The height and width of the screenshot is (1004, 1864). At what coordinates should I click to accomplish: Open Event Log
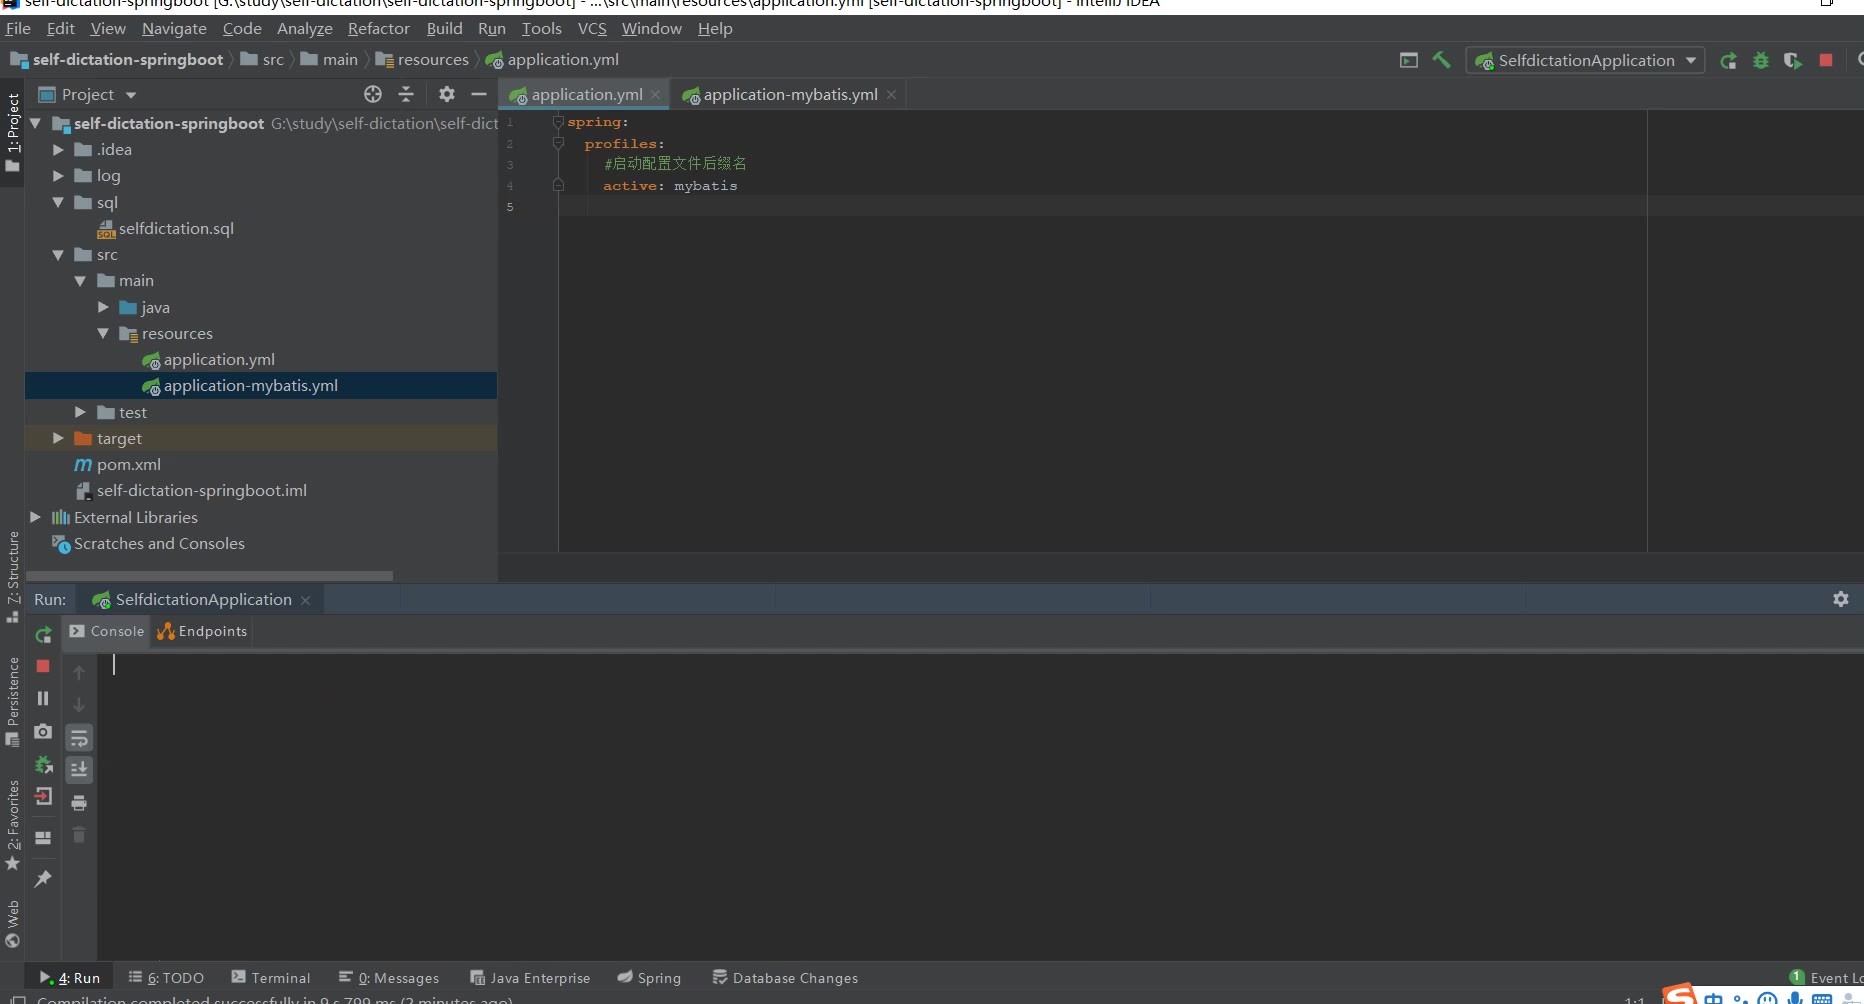[1827, 978]
